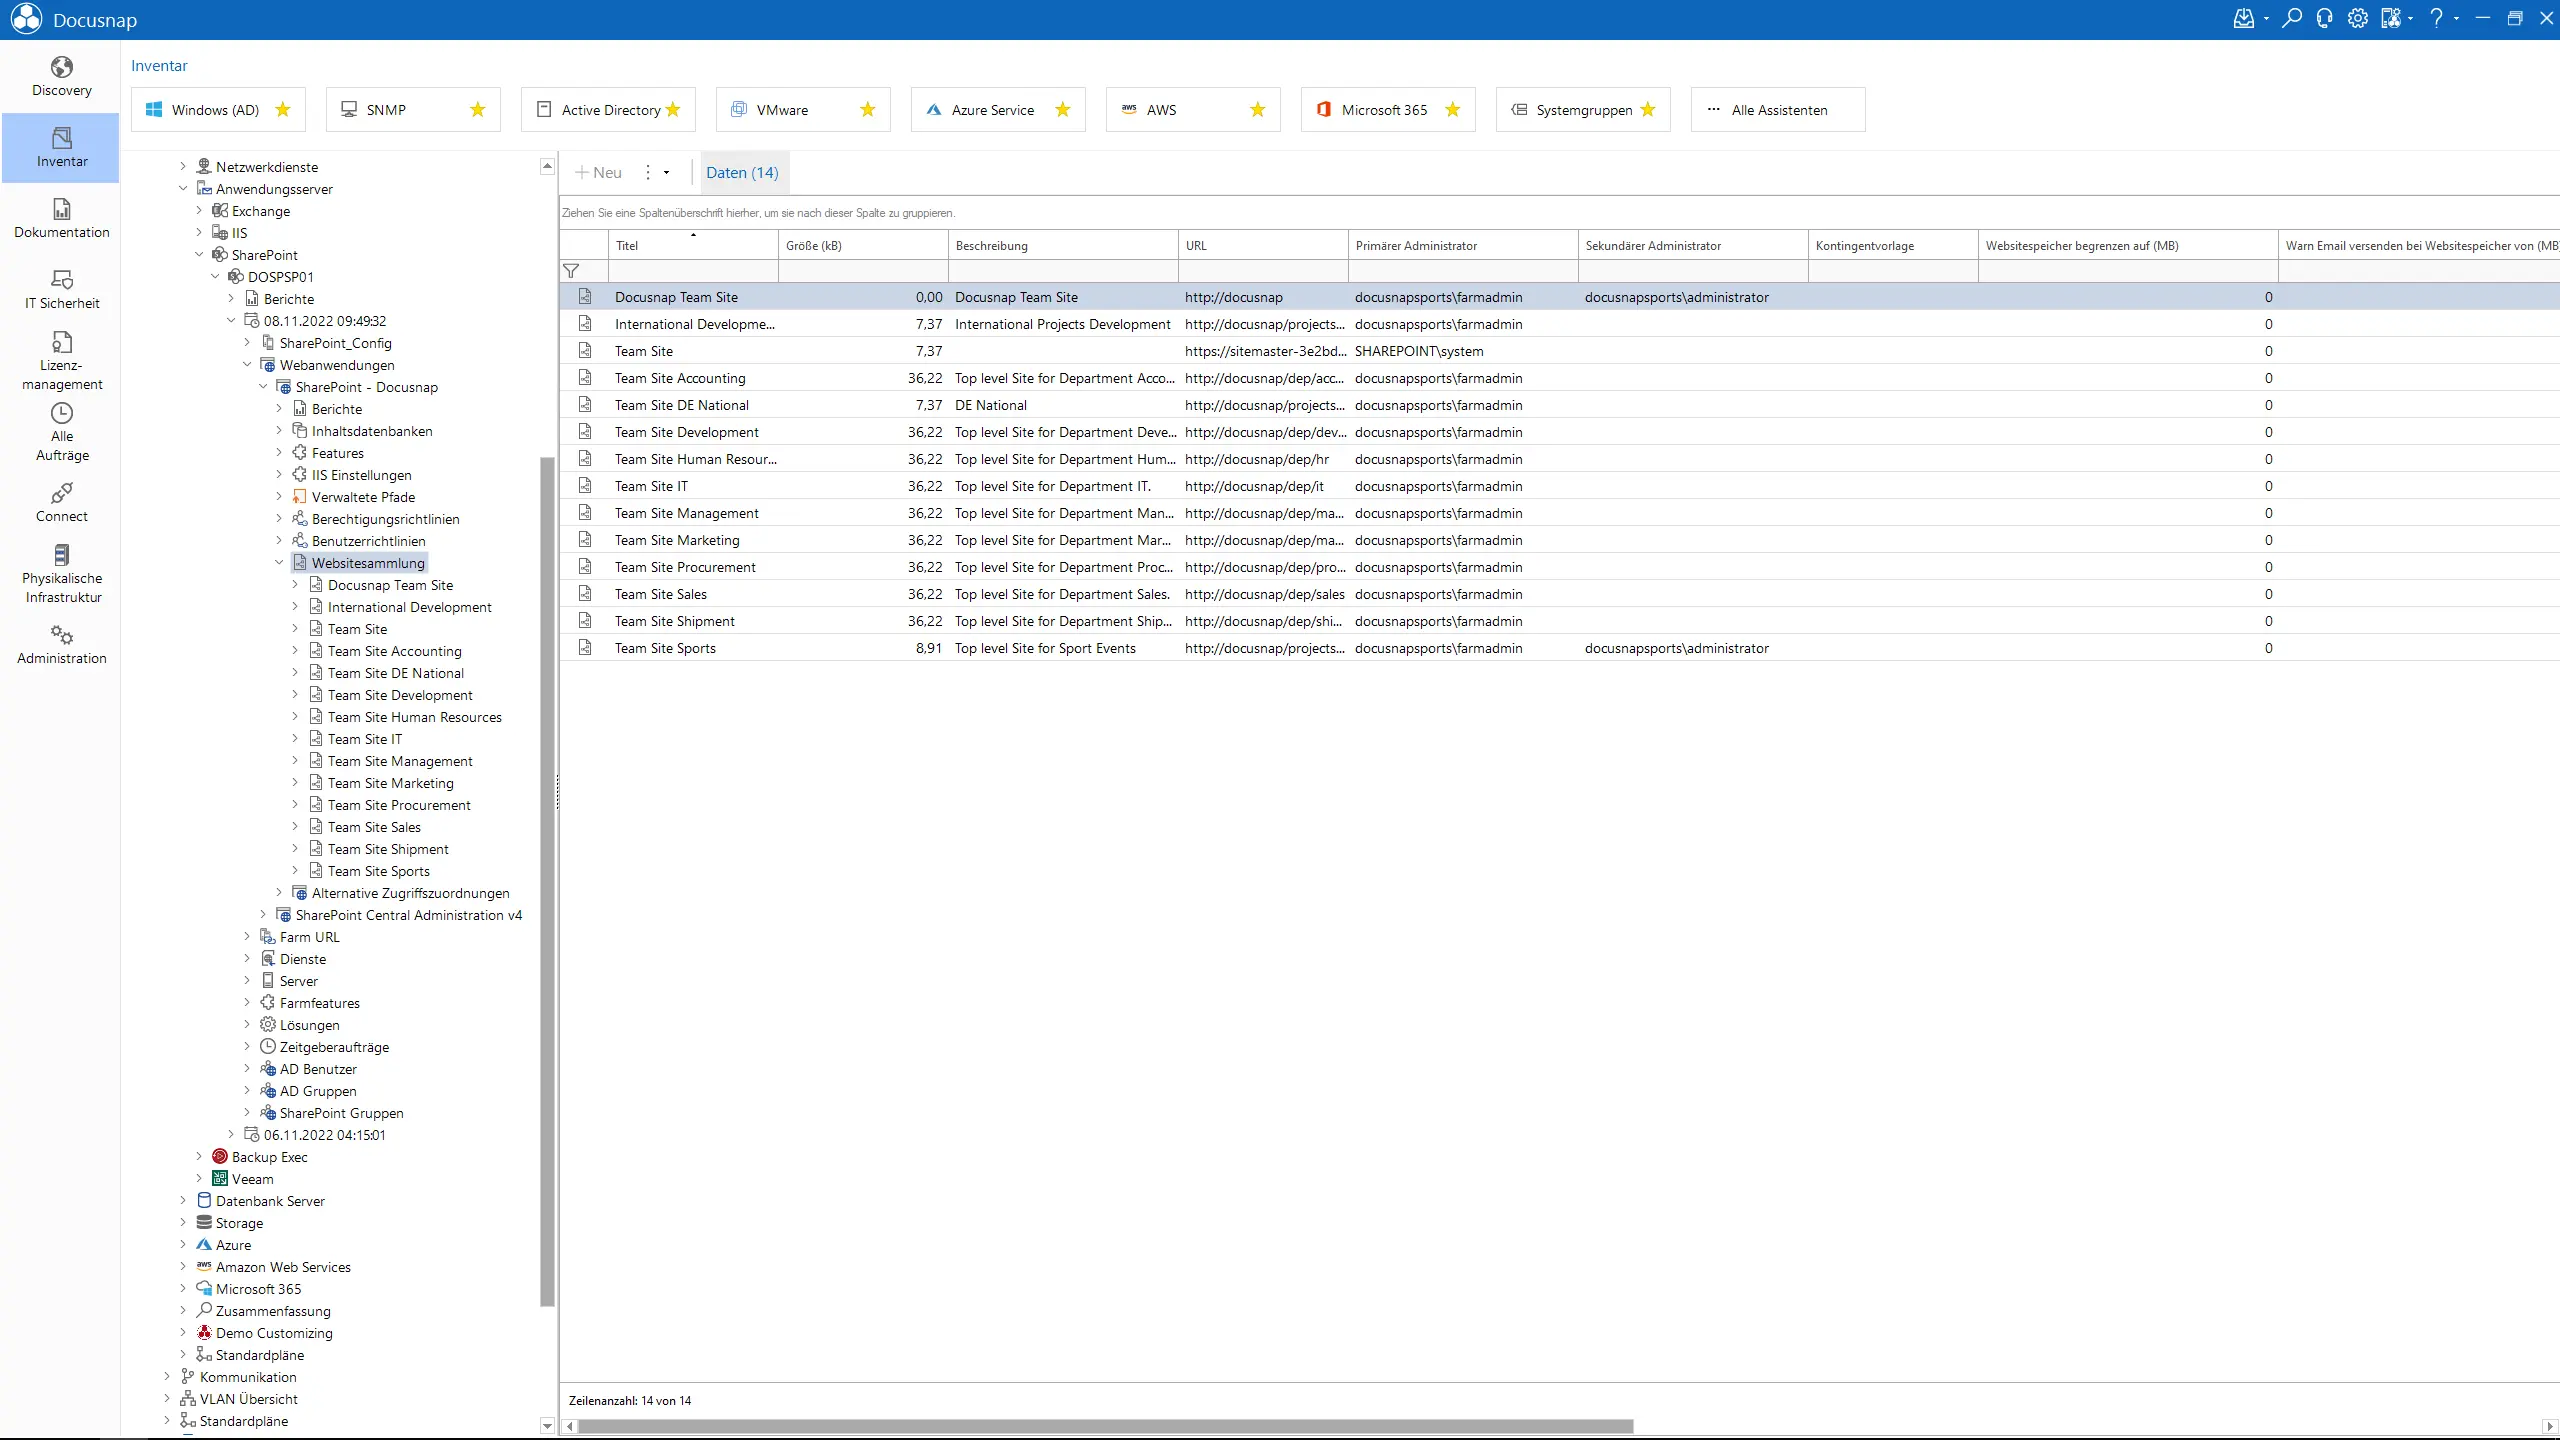Viewport: 2560px width, 1440px height.
Task: Open the Alle Assistenten button
Action: click(x=1777, y=110)
